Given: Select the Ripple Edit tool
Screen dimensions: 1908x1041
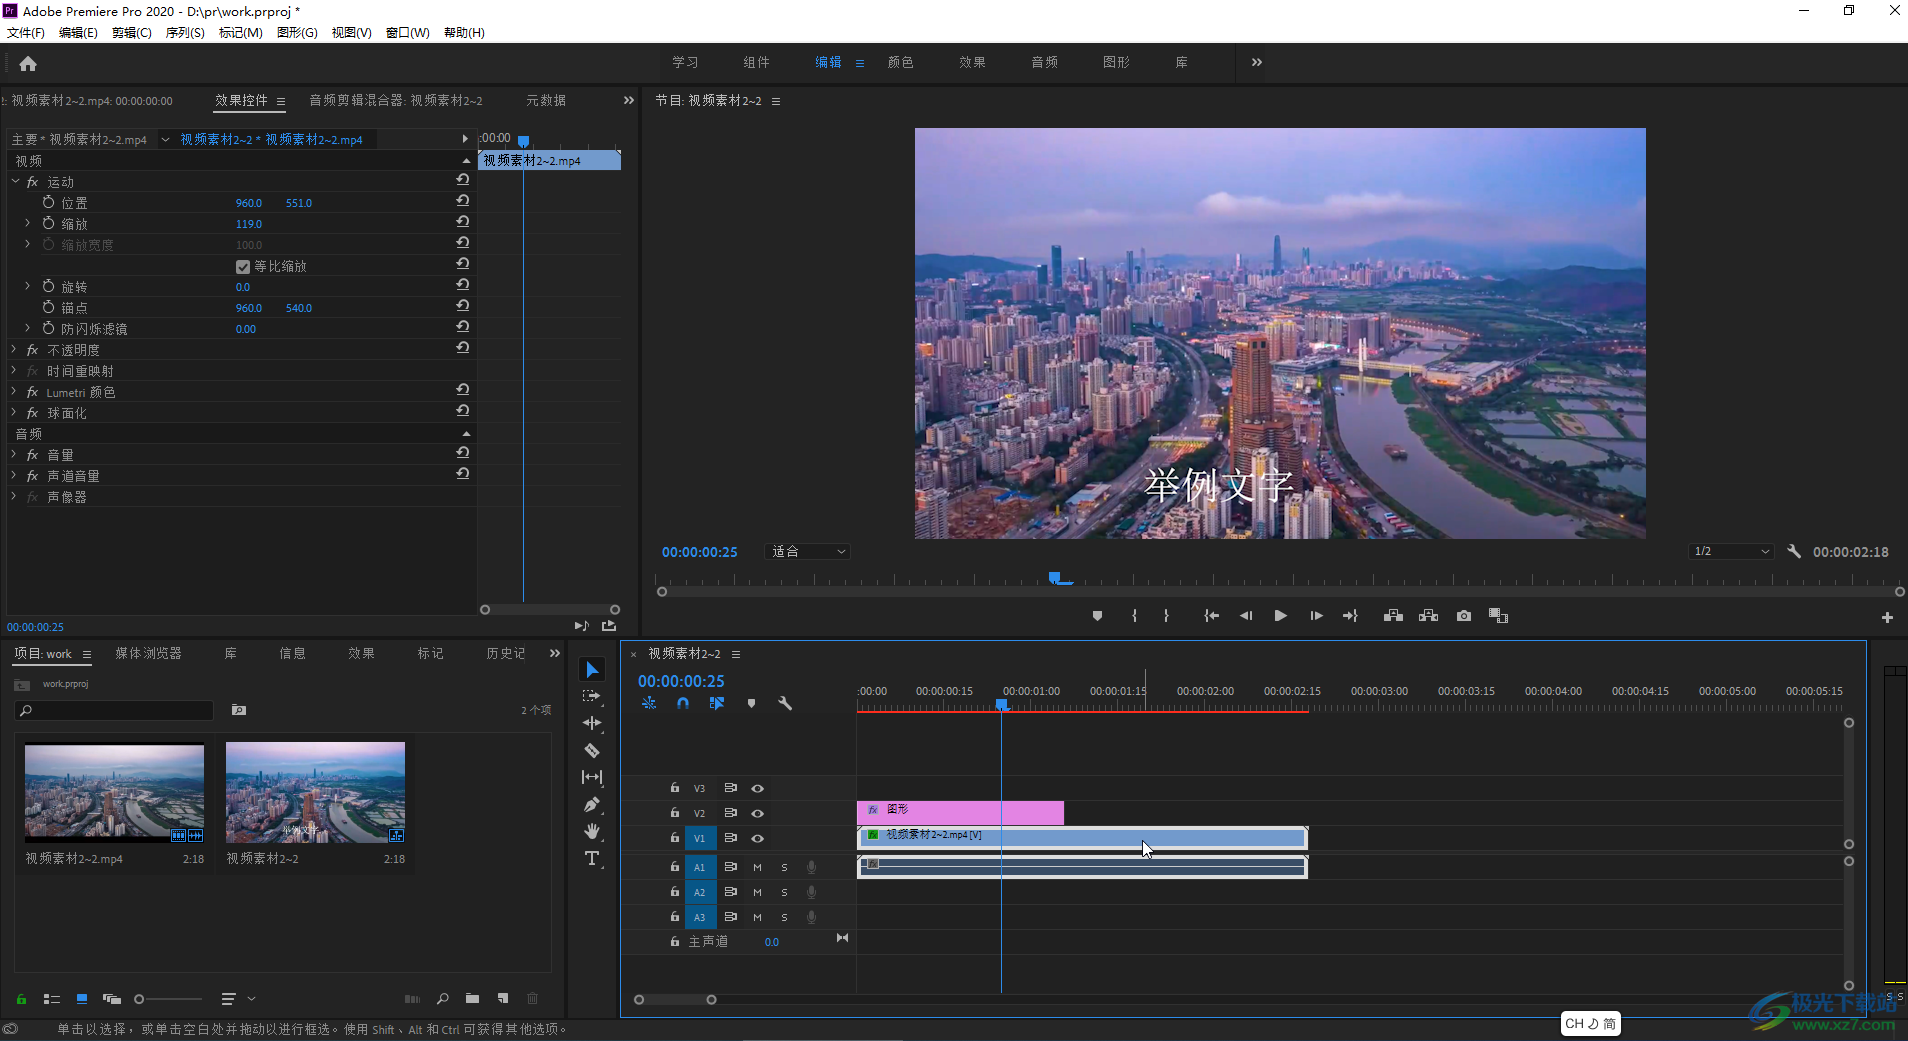Looking at the screenshot, I should point(592,723).
